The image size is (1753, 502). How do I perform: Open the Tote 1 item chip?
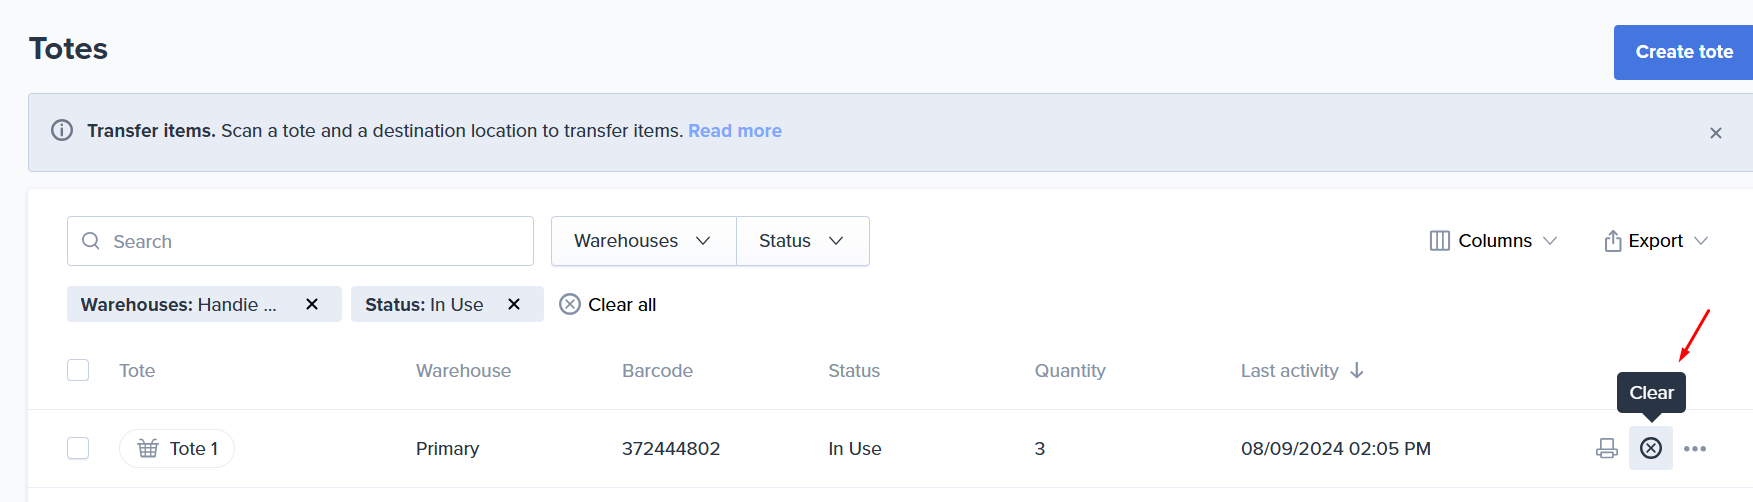177,448
